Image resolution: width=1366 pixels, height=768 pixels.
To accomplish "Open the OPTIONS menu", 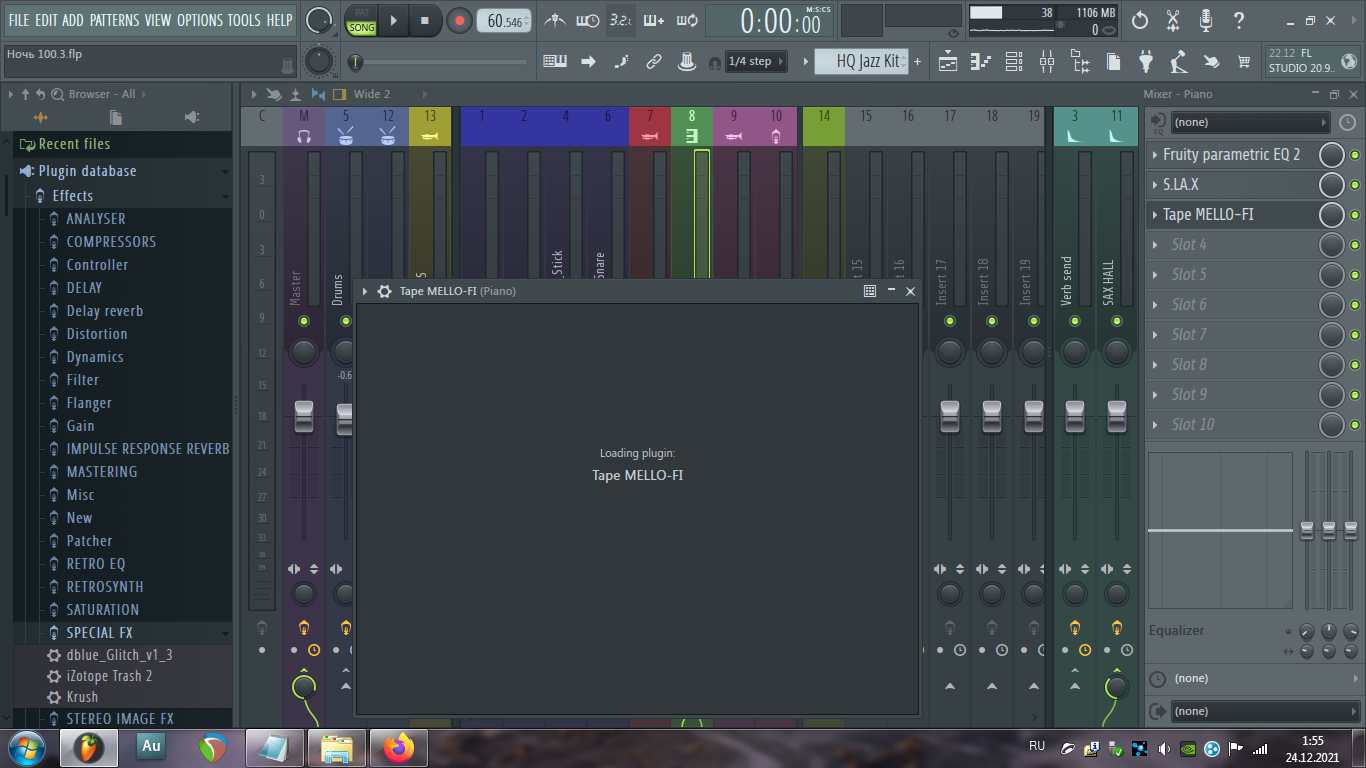I will point(200,20).
